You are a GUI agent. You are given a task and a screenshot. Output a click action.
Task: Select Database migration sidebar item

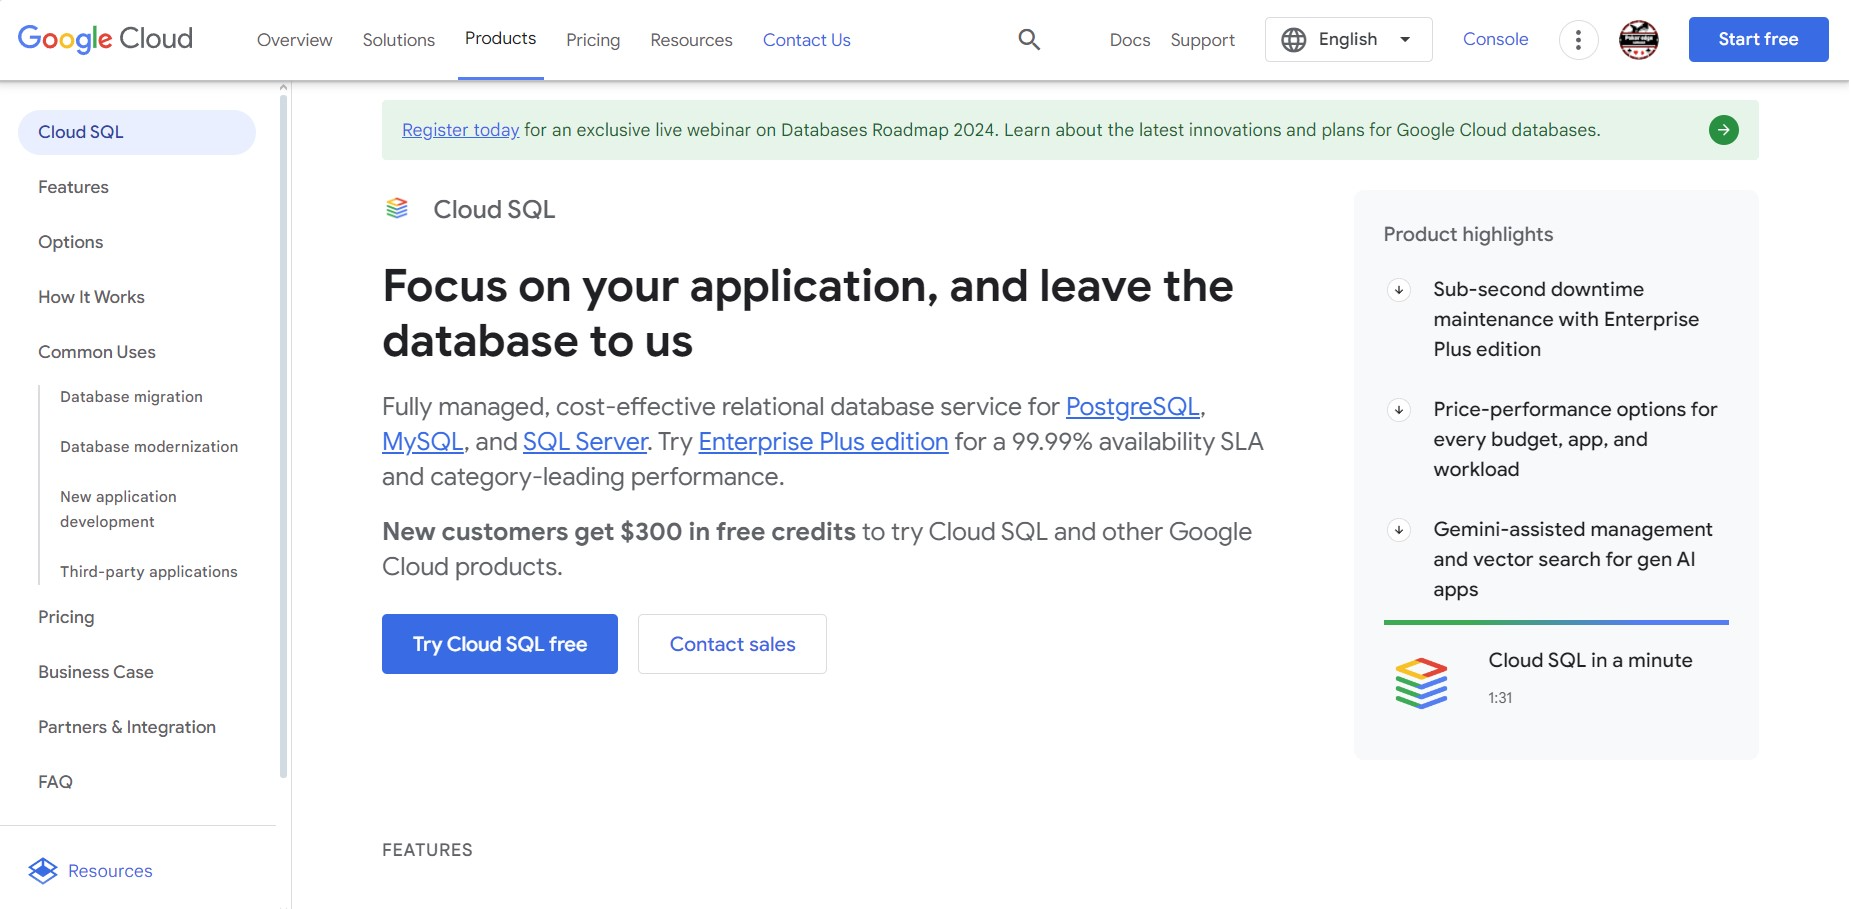click(131, 397)
